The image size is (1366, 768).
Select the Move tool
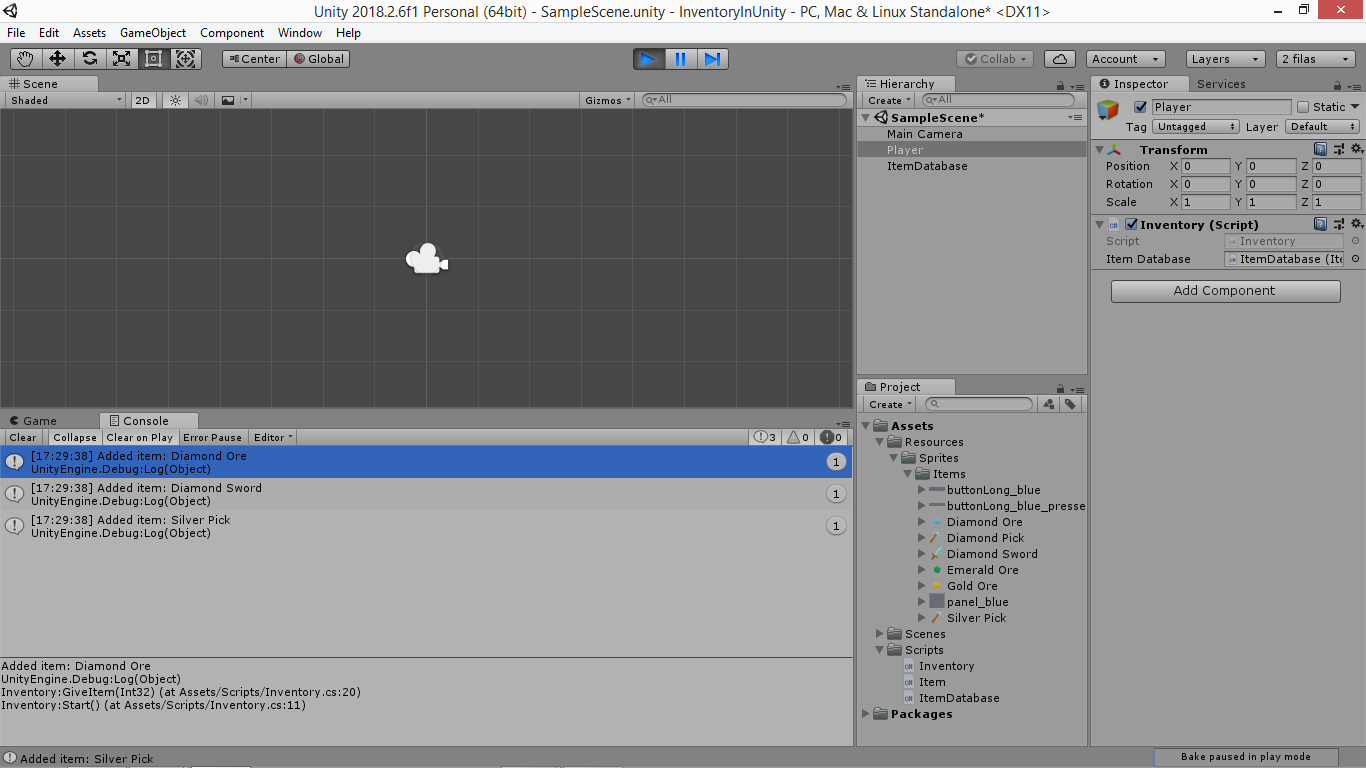click(x=57, y=58)
